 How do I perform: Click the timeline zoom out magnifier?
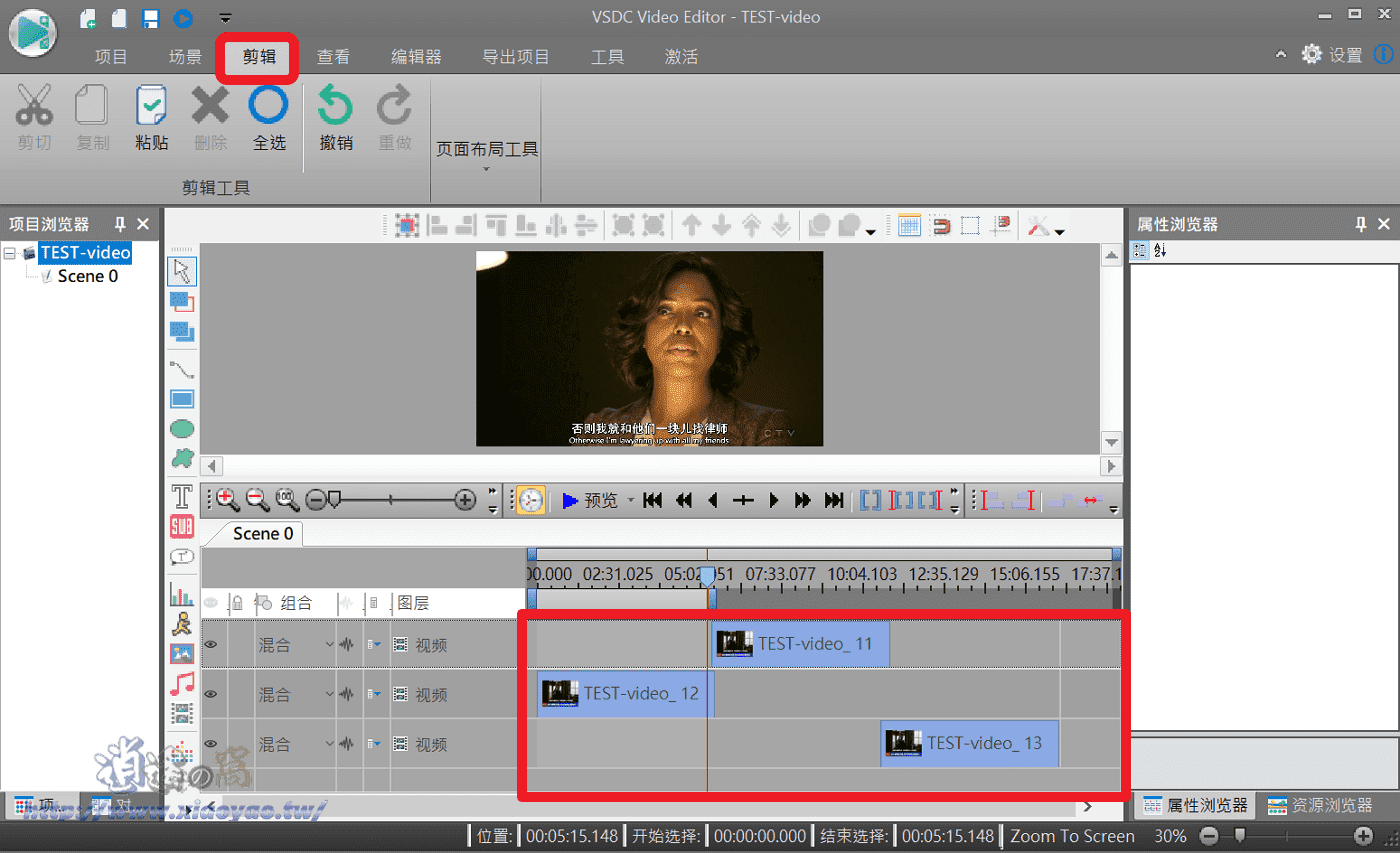click(256, 499)
